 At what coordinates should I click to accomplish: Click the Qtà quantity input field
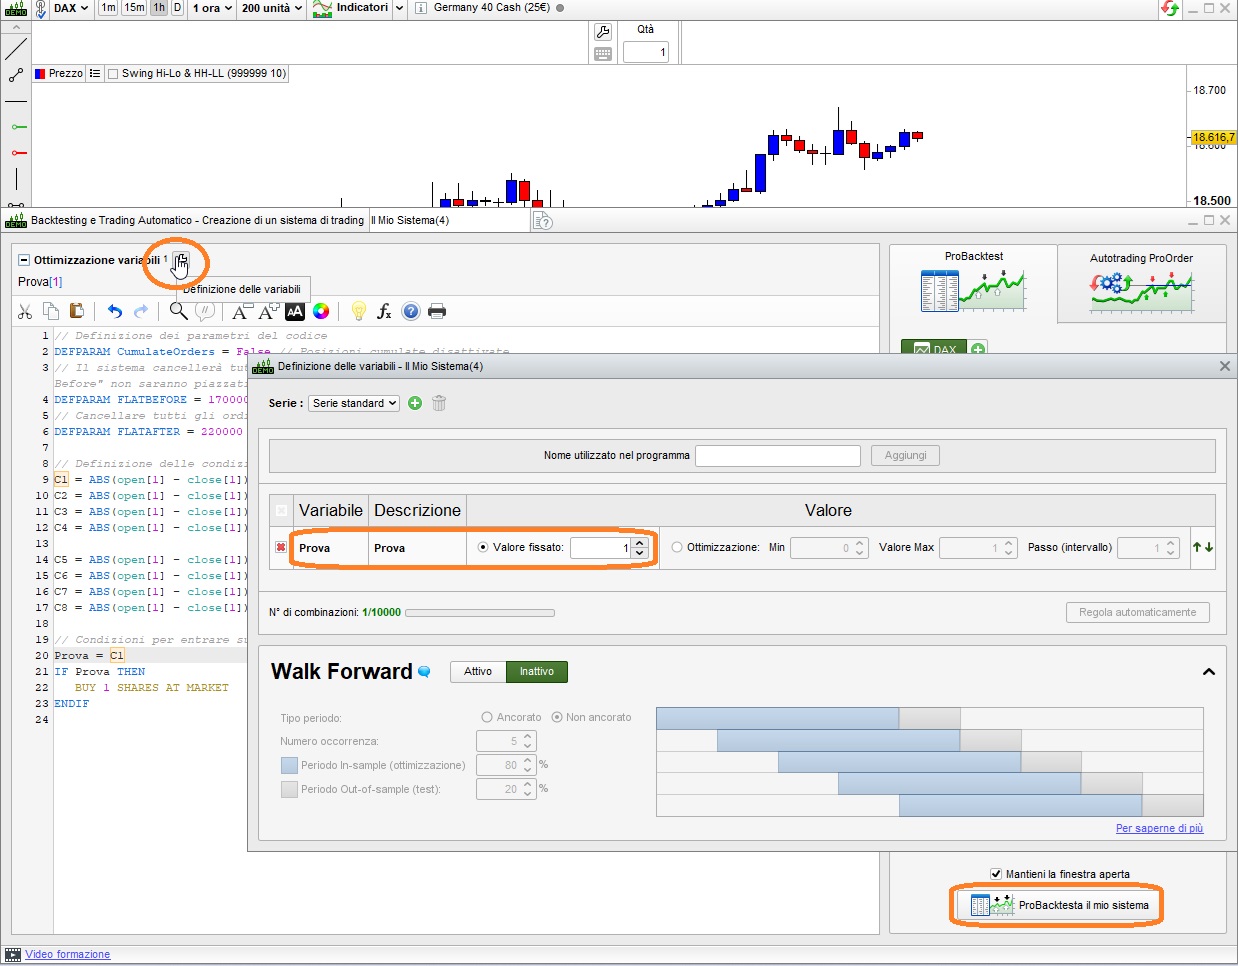(x=646, y=52)
